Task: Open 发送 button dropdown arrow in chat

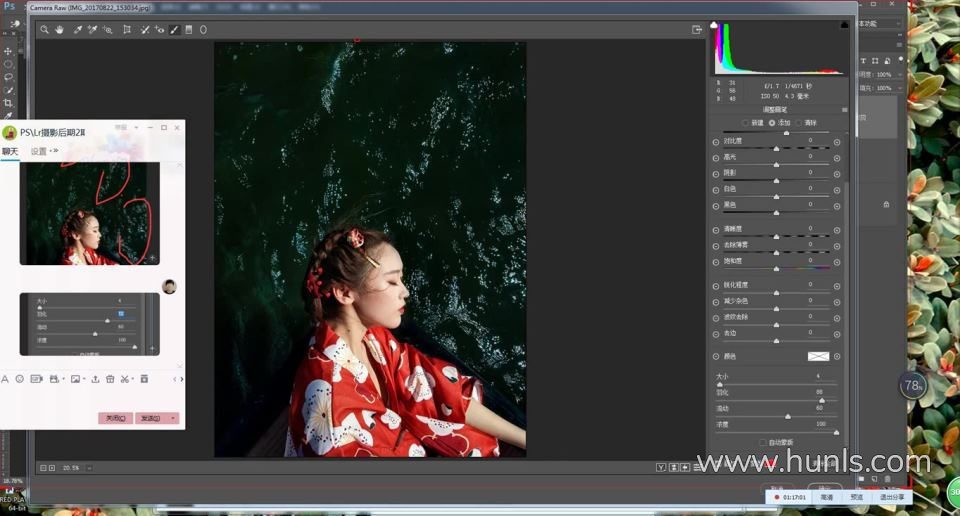Action: point(173,418)
